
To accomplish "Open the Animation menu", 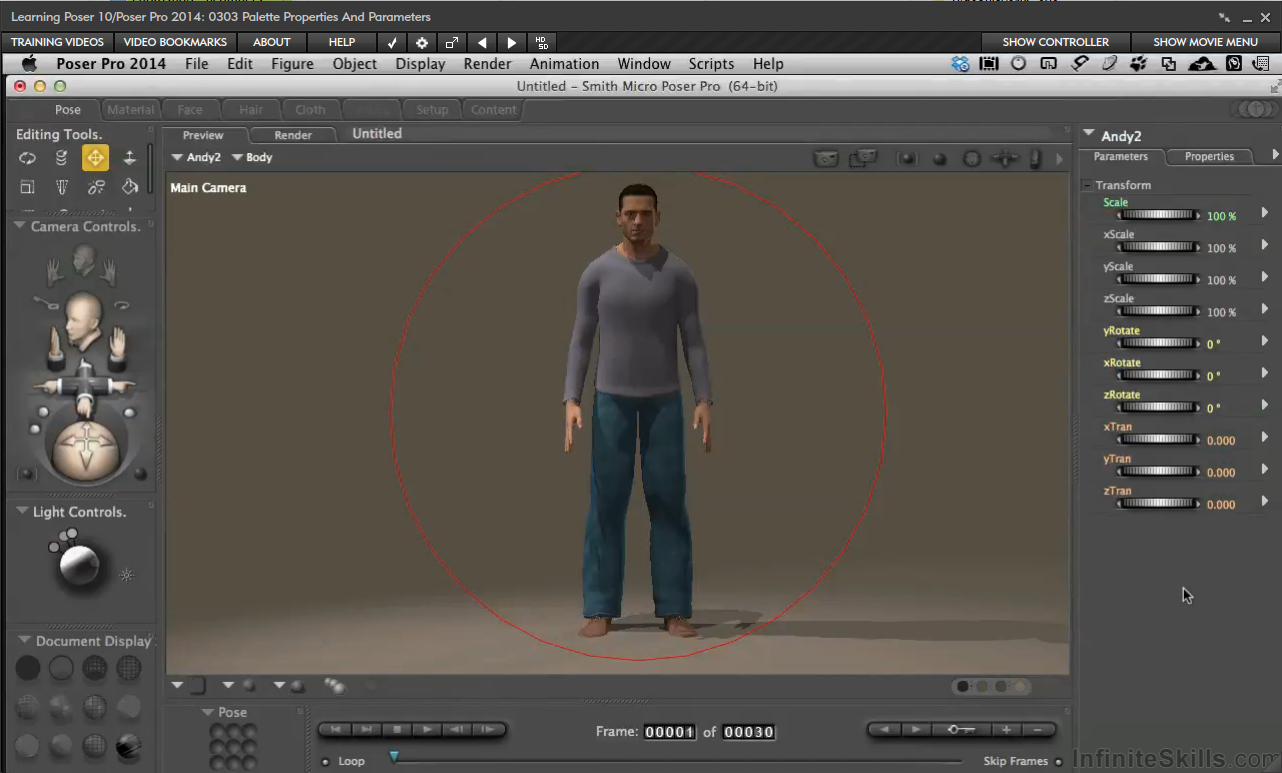I will pyautogui.click(x=564, y=64).
